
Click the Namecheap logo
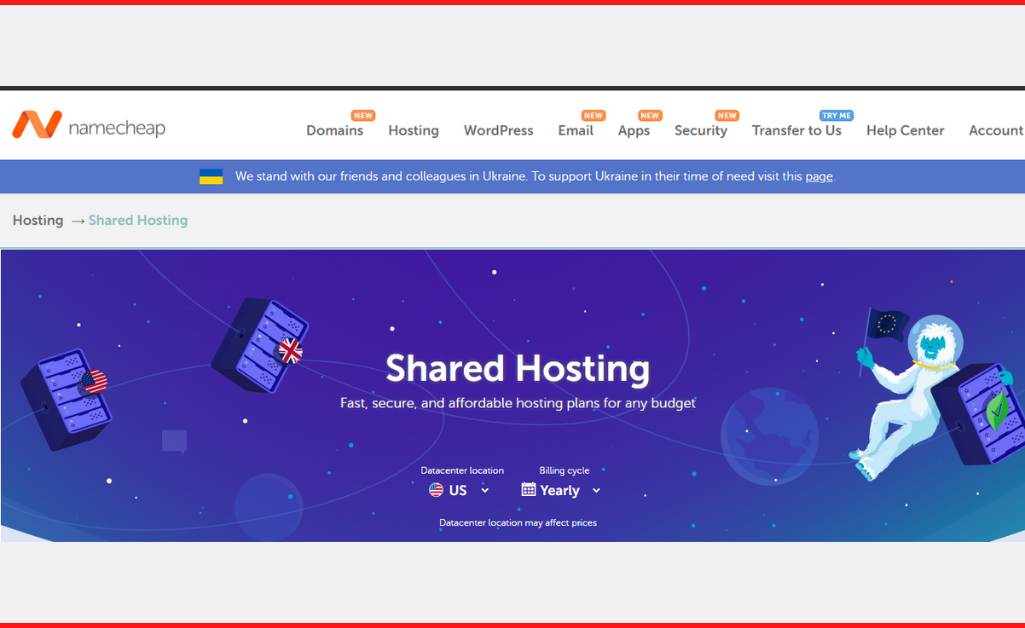point(89,125)
